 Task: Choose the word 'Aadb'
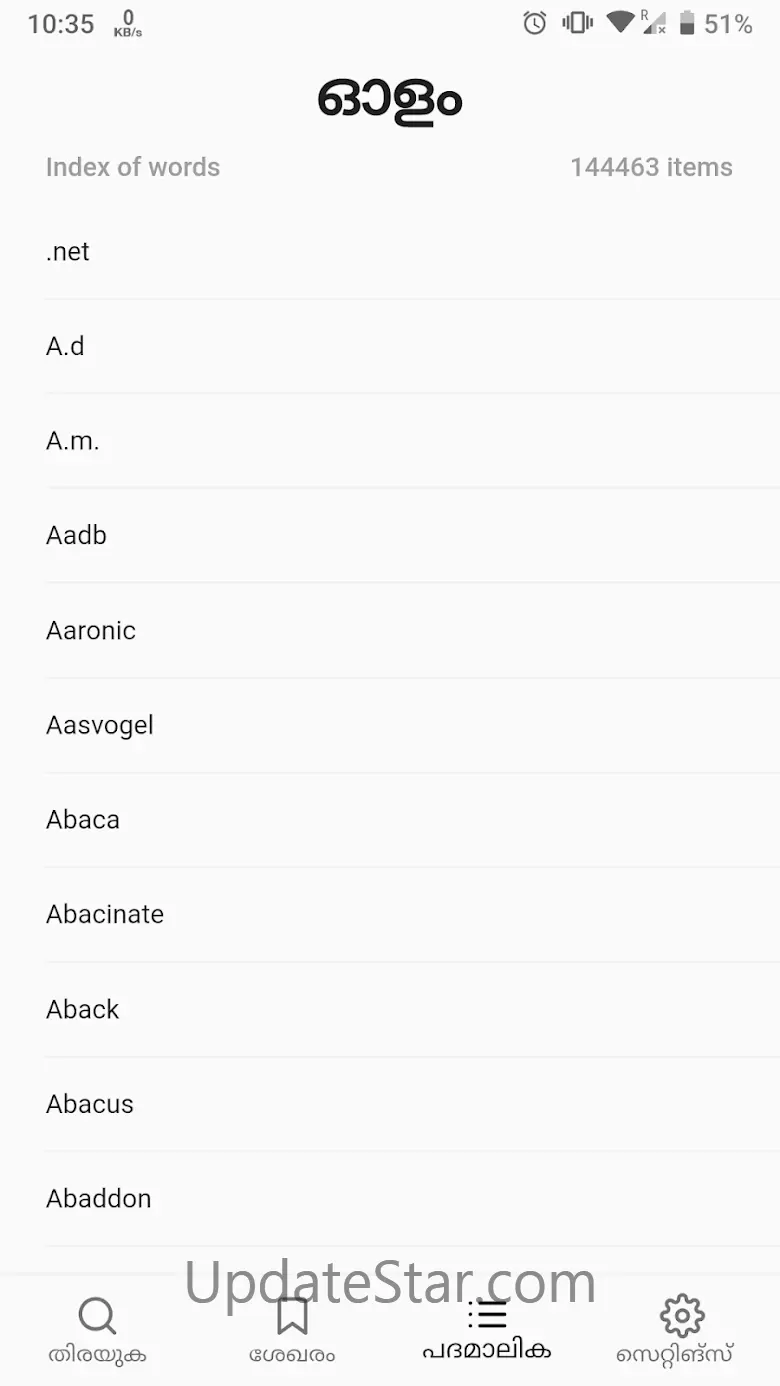coord(76,536)
